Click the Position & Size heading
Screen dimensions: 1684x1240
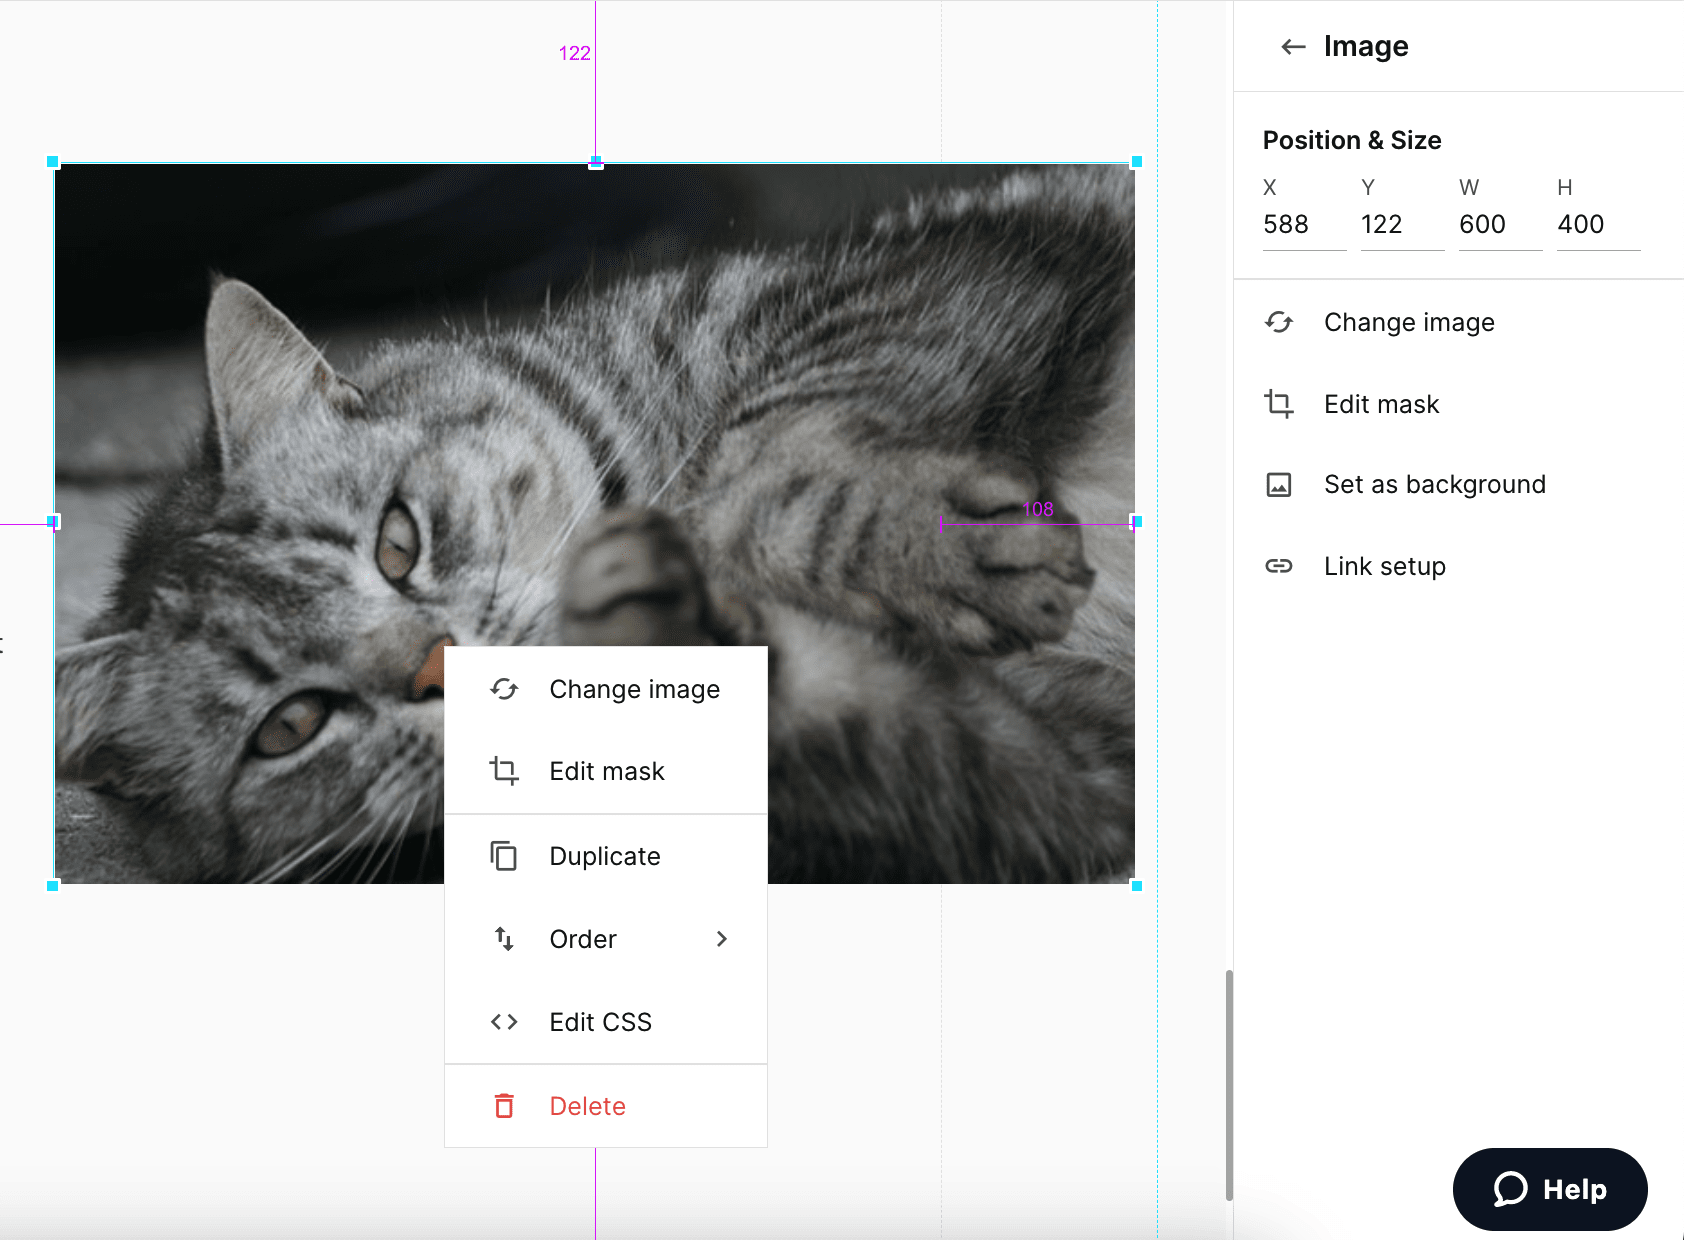tap(1352, 140)
